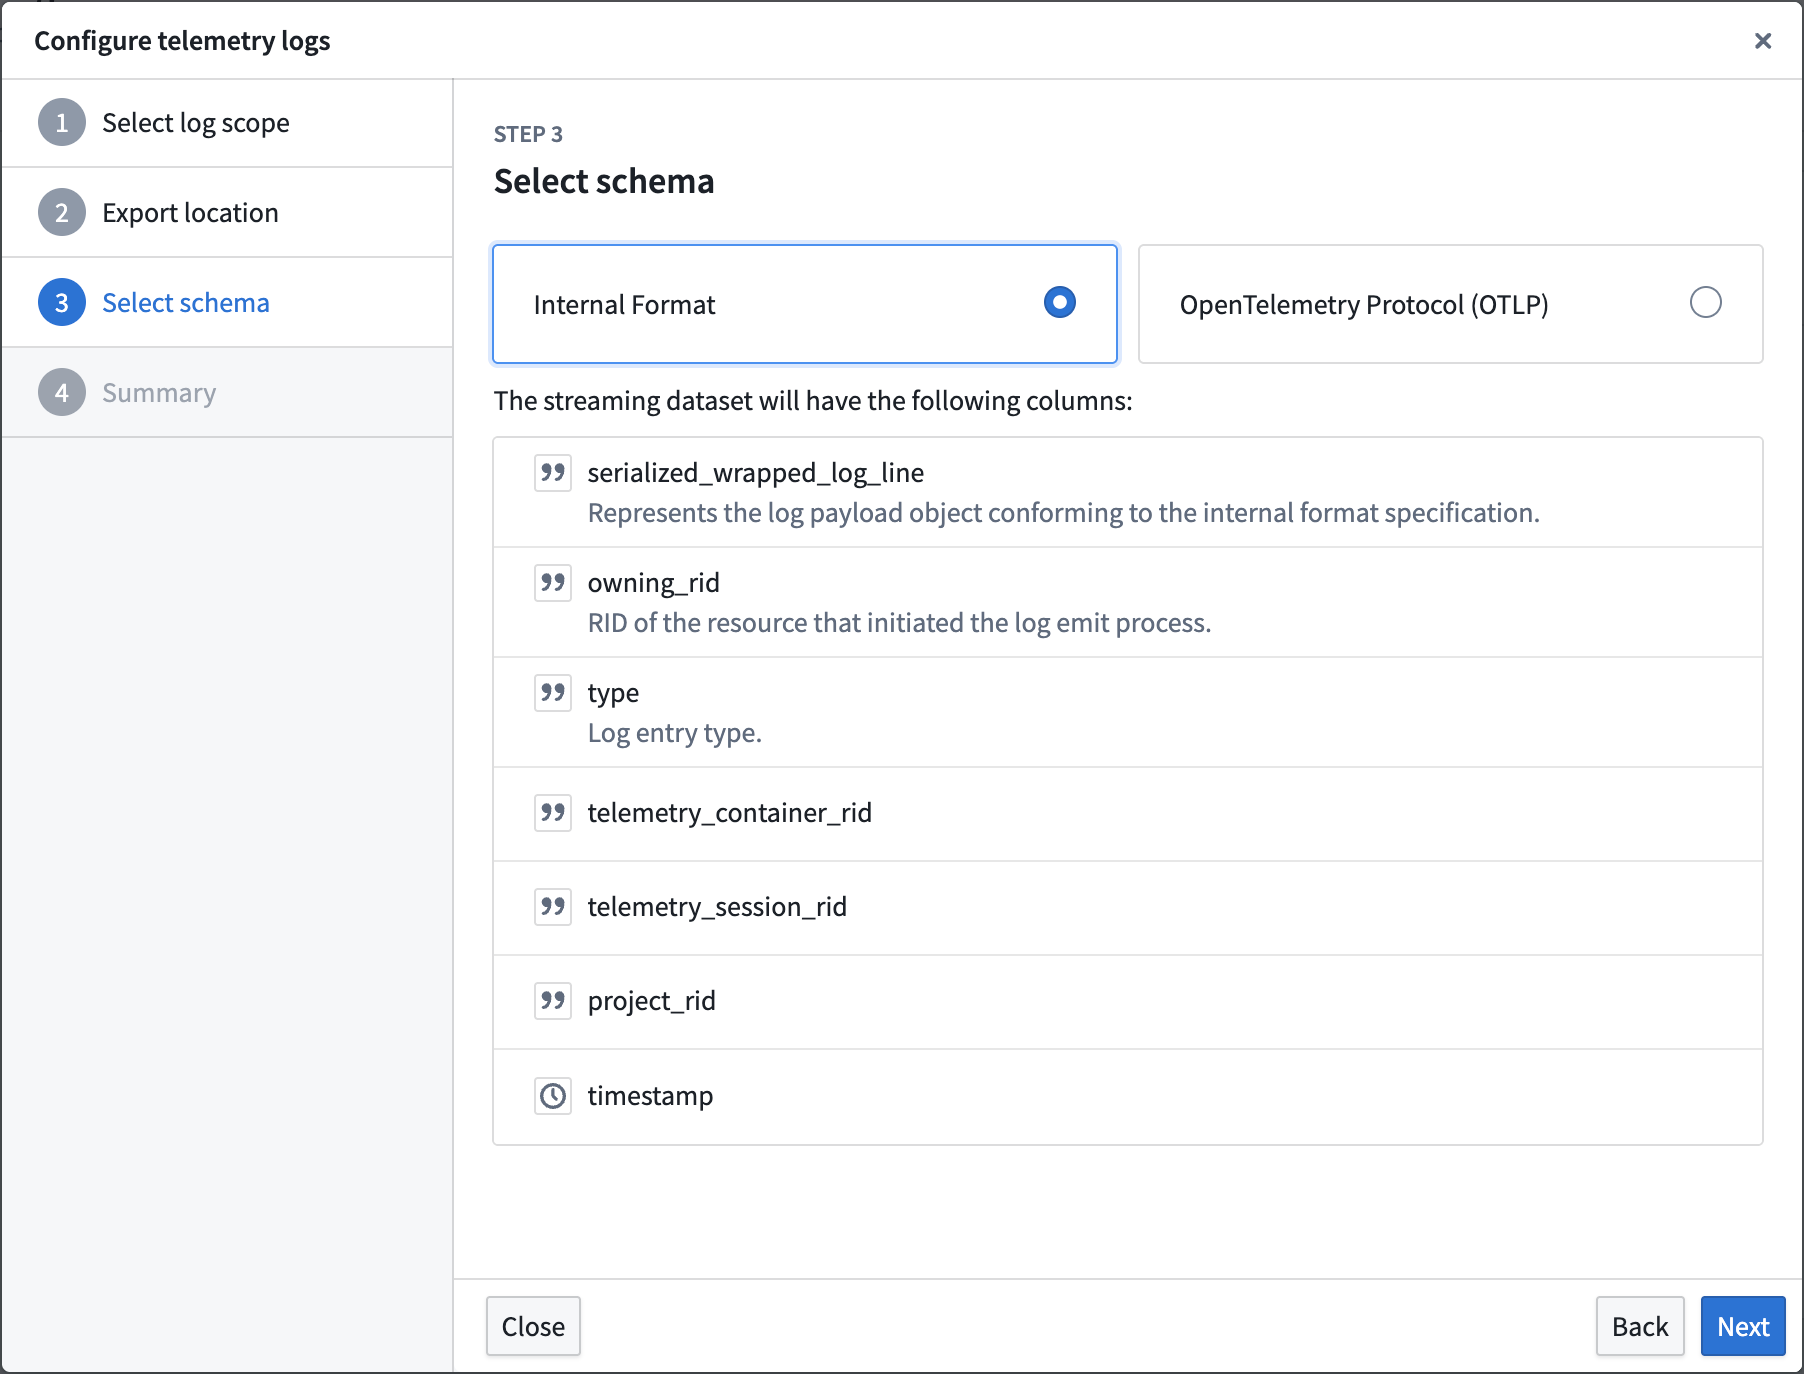Click the string icon next to project_rid
1804x1374 pixels.
[552, 1000]
